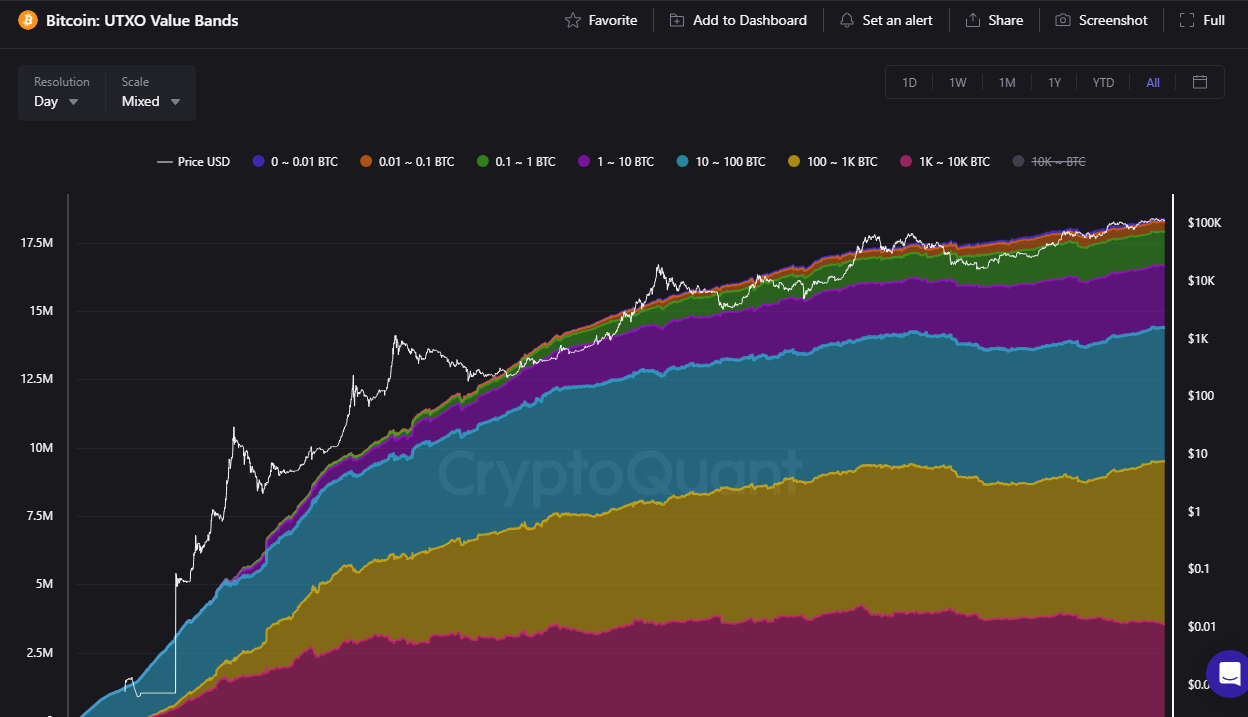
Task: Click the $100K right axis label
Action: tap(1204, 223)
